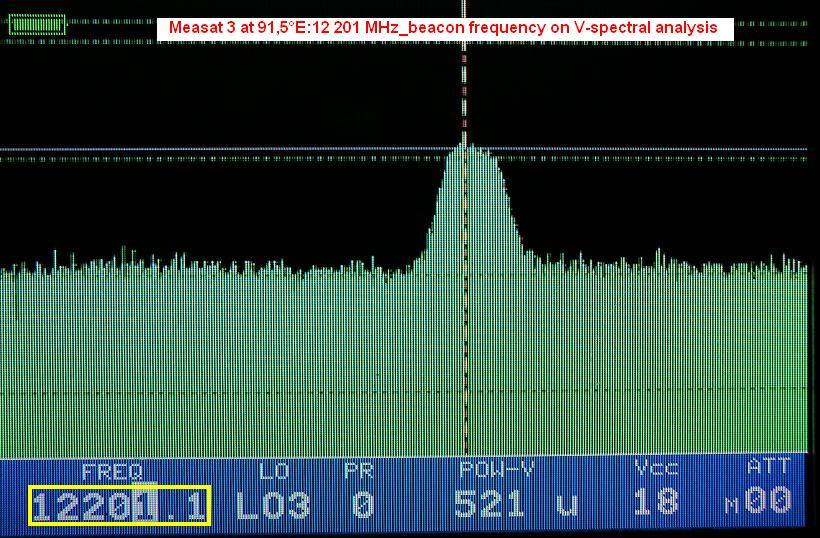820x538 pixels.
Task: Select the 12201.1 frequency input field
Action: (x=119, y=506)
